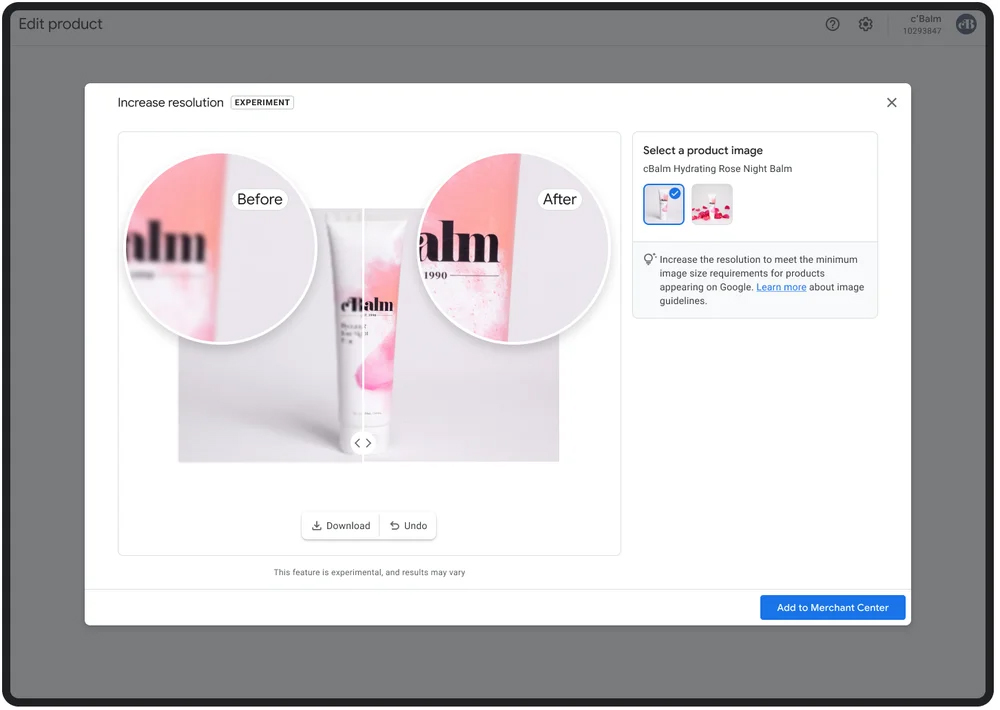The height and width of the screenshot is (710, 1000).
Task: Click the c'Balm account name text
Action: pyautogui.click(x=925, y=19)
